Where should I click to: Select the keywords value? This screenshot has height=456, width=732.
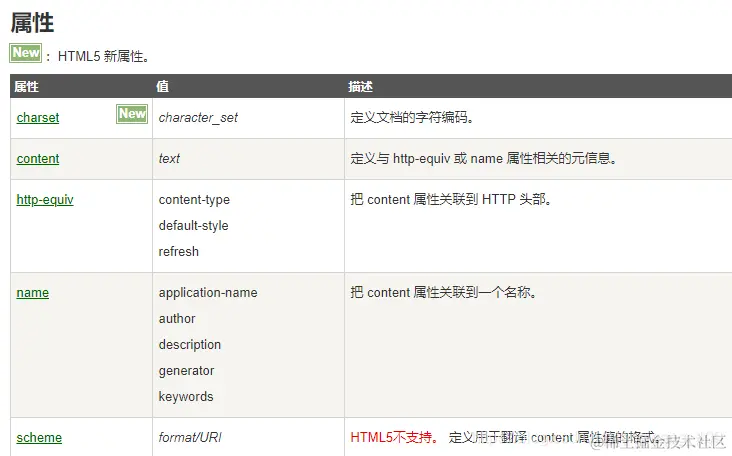coord(186,397)
